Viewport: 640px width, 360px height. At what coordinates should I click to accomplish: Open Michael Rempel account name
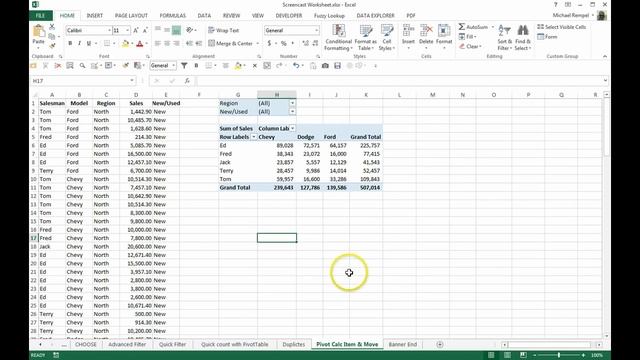point(571,16)
